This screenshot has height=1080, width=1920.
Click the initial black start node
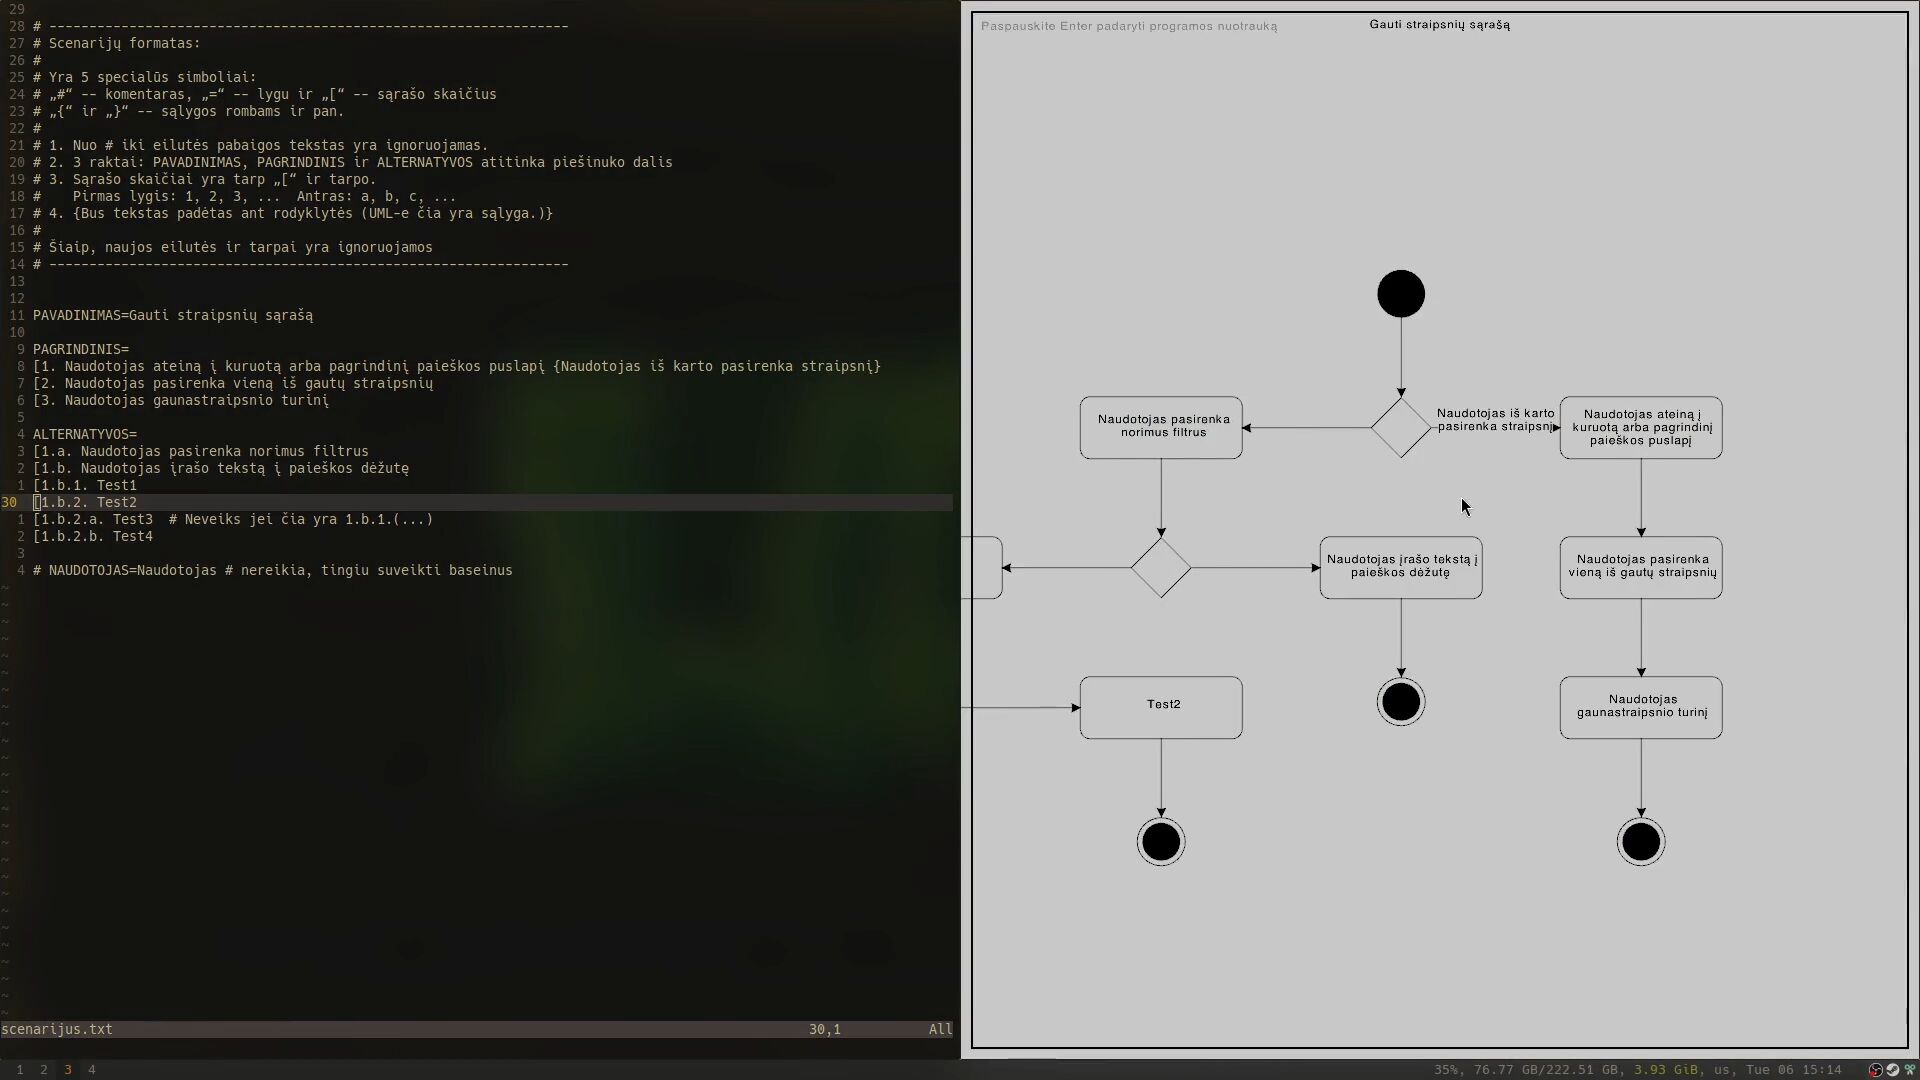(1400, 294)
